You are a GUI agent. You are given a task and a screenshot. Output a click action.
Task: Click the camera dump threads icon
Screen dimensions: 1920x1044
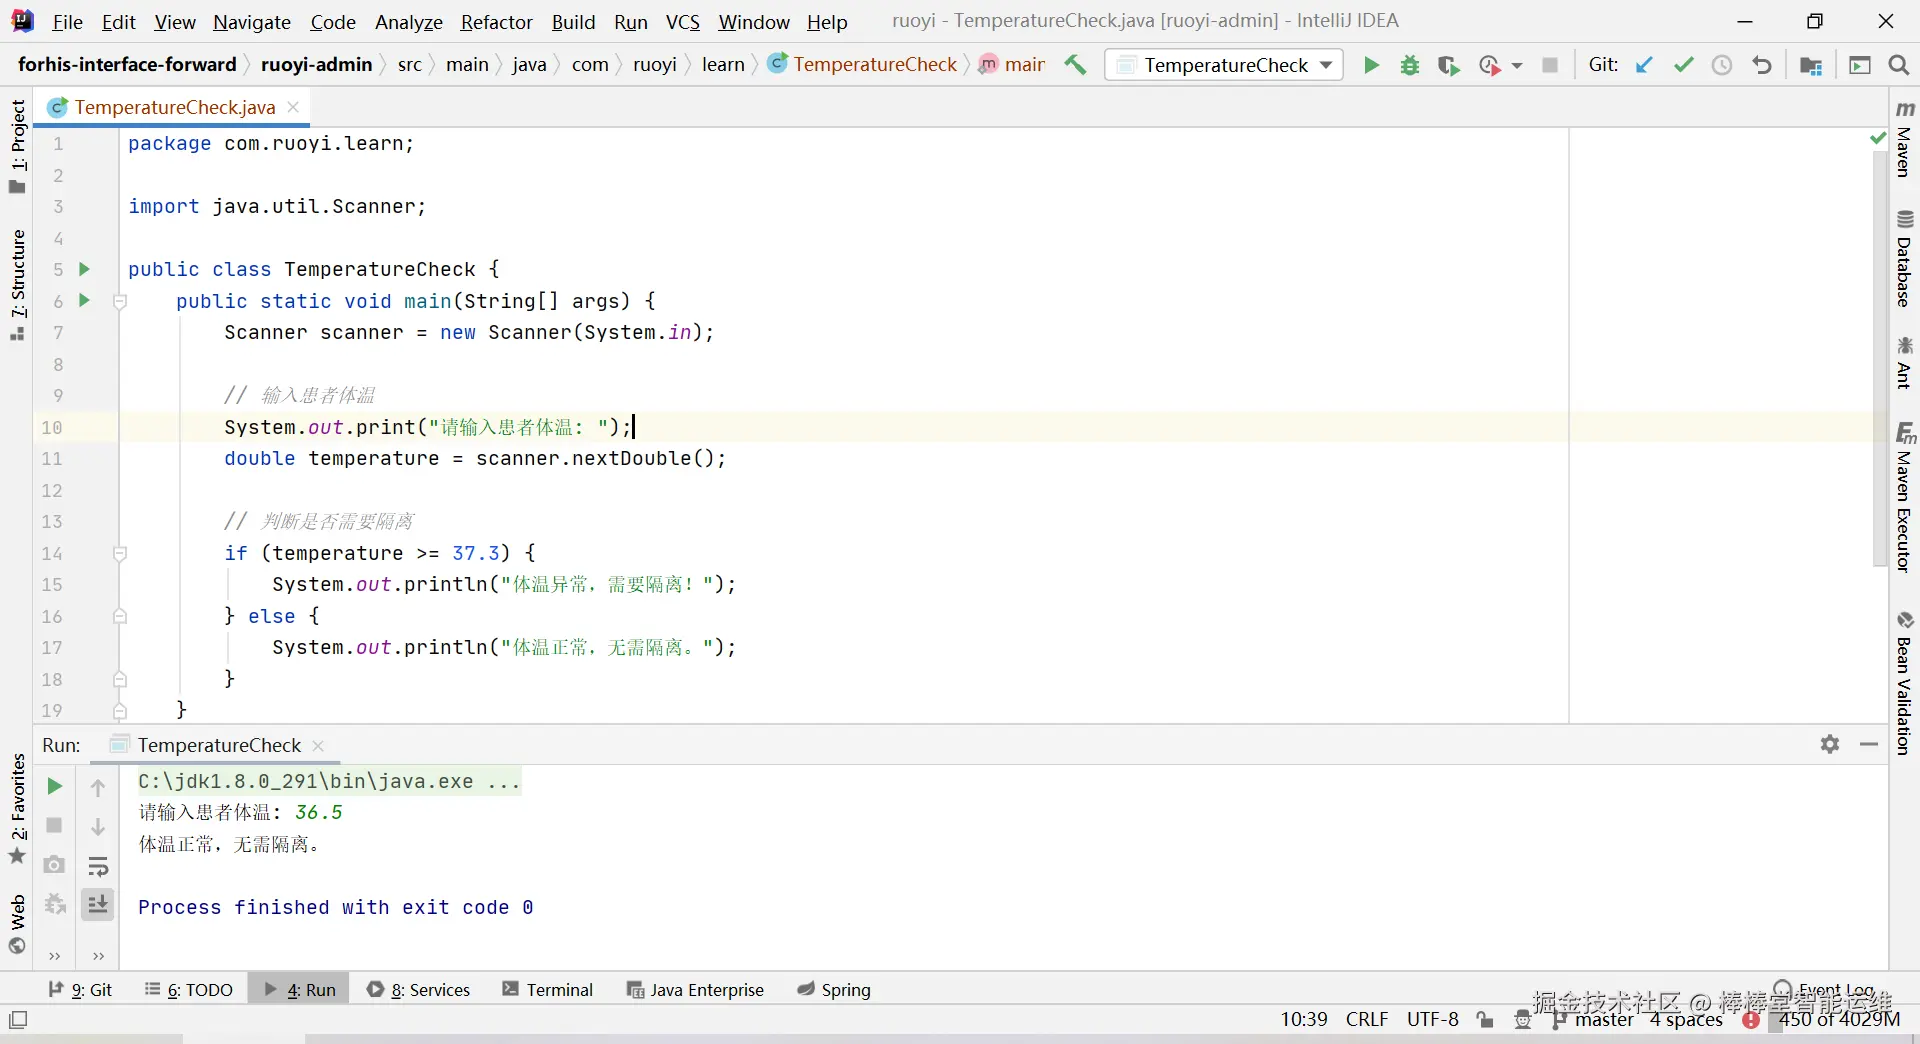pos(55,865)
